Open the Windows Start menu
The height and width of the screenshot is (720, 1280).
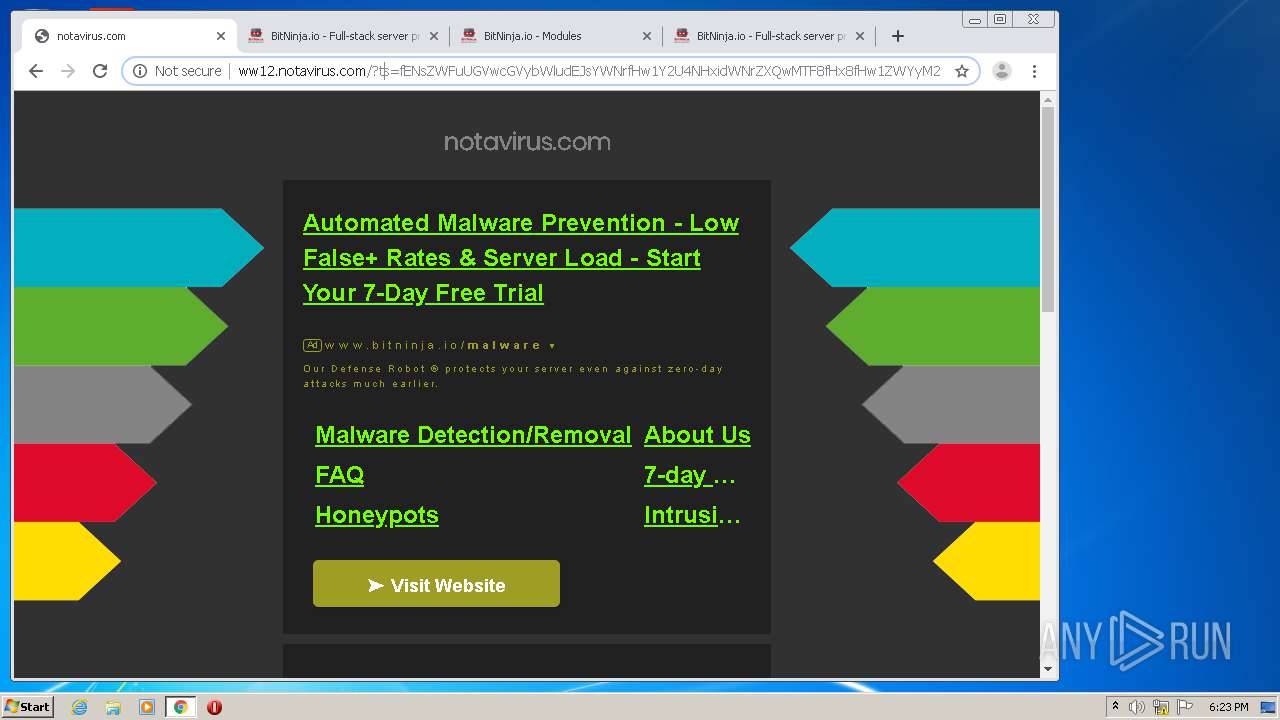pyautogui.click(x=28, y=707)
